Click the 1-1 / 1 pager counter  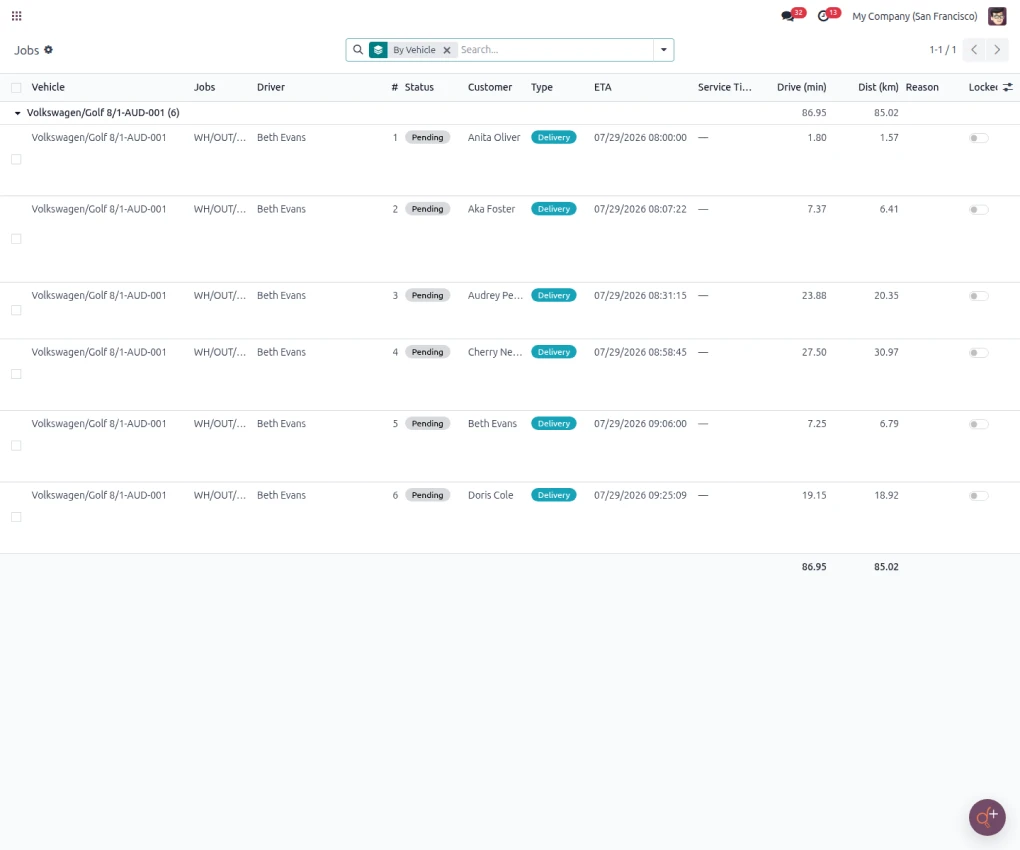943,50
